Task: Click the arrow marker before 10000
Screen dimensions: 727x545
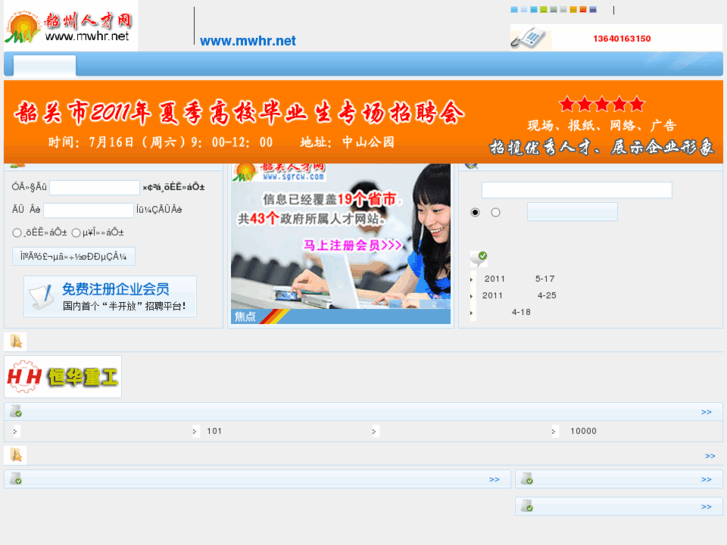Action: coord(554,431)
